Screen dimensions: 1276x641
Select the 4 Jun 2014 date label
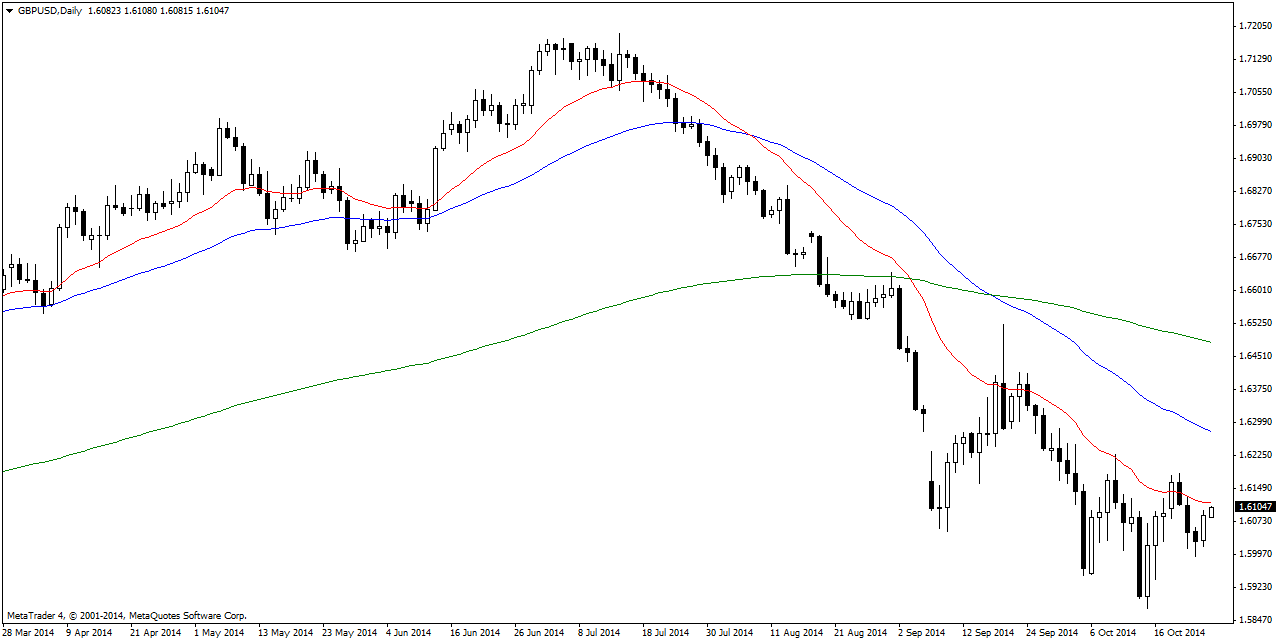coord(409,633)
